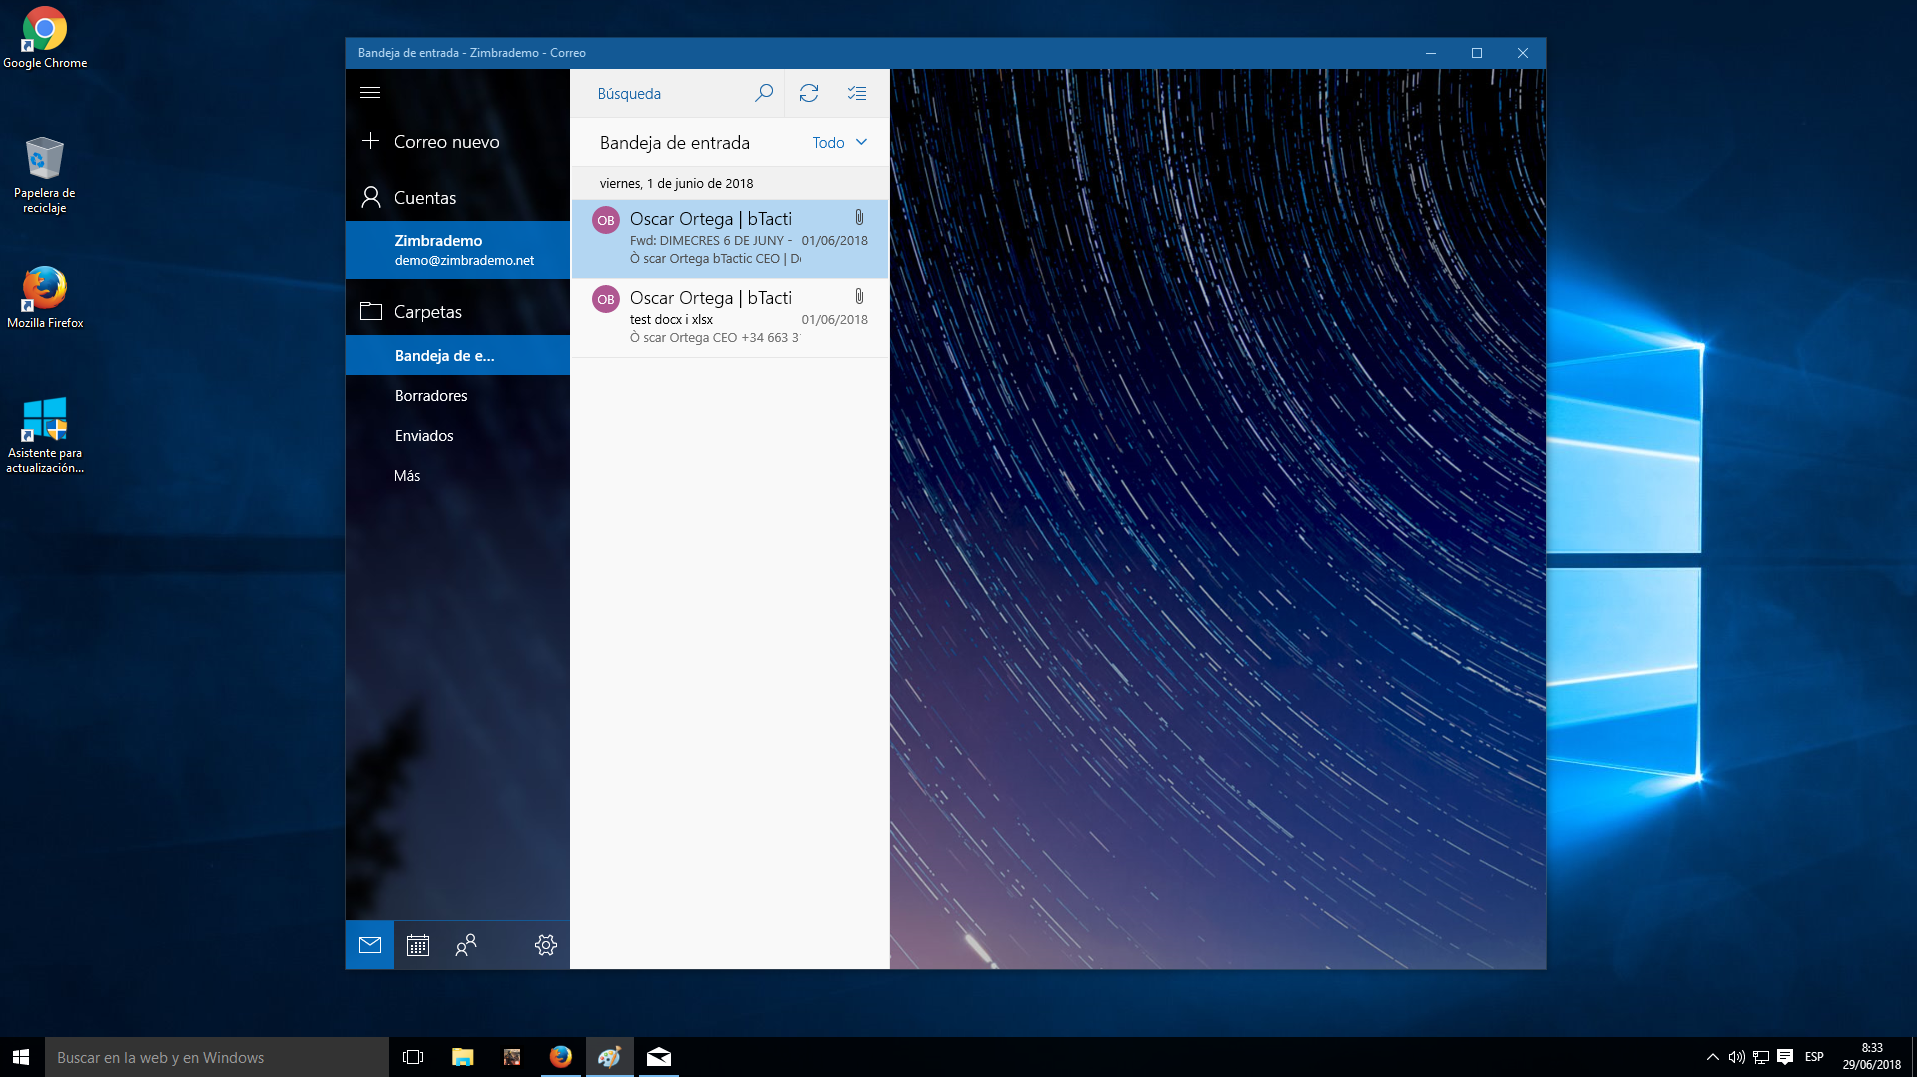This screenshot has height=1077, width=1917.
Task: Click the taskbar icon left of Firefox
Action: (x=512, y=1057)
